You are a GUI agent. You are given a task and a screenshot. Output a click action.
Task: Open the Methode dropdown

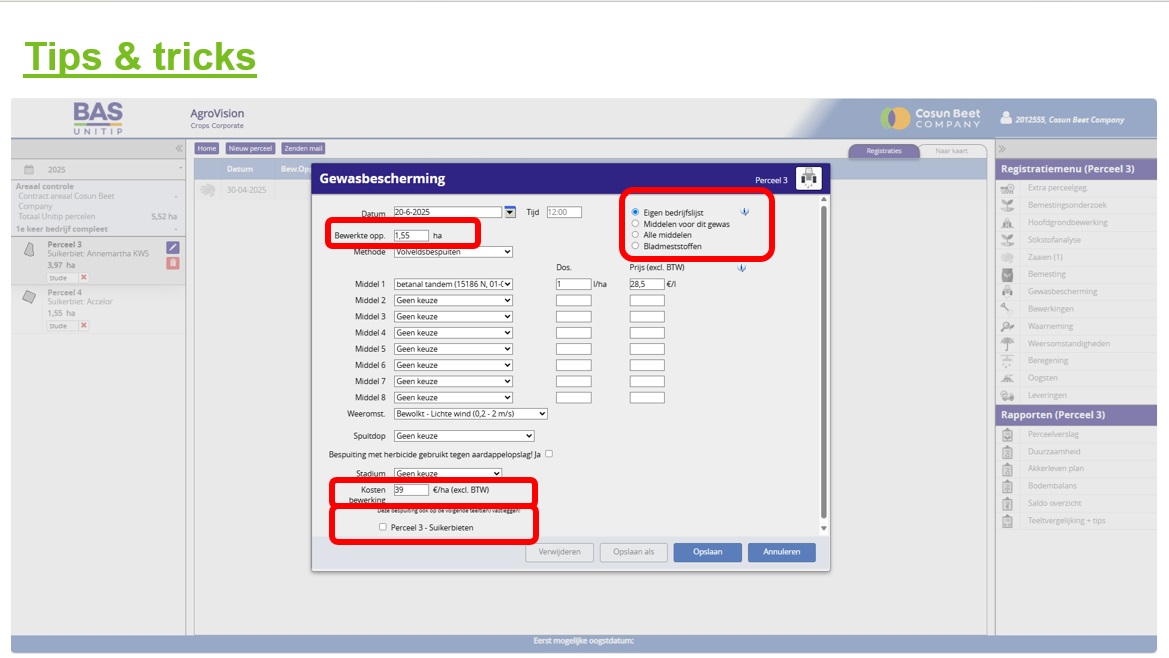[x=453, y=252]
